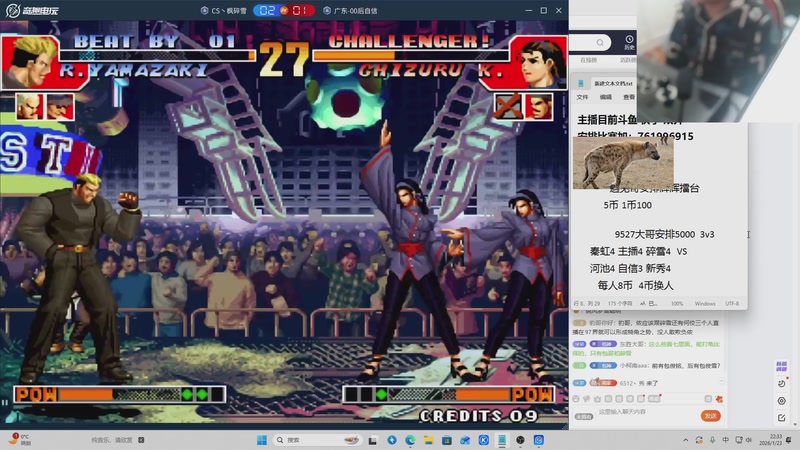Click the hyena image in the notepad overlay

point(623,163)
